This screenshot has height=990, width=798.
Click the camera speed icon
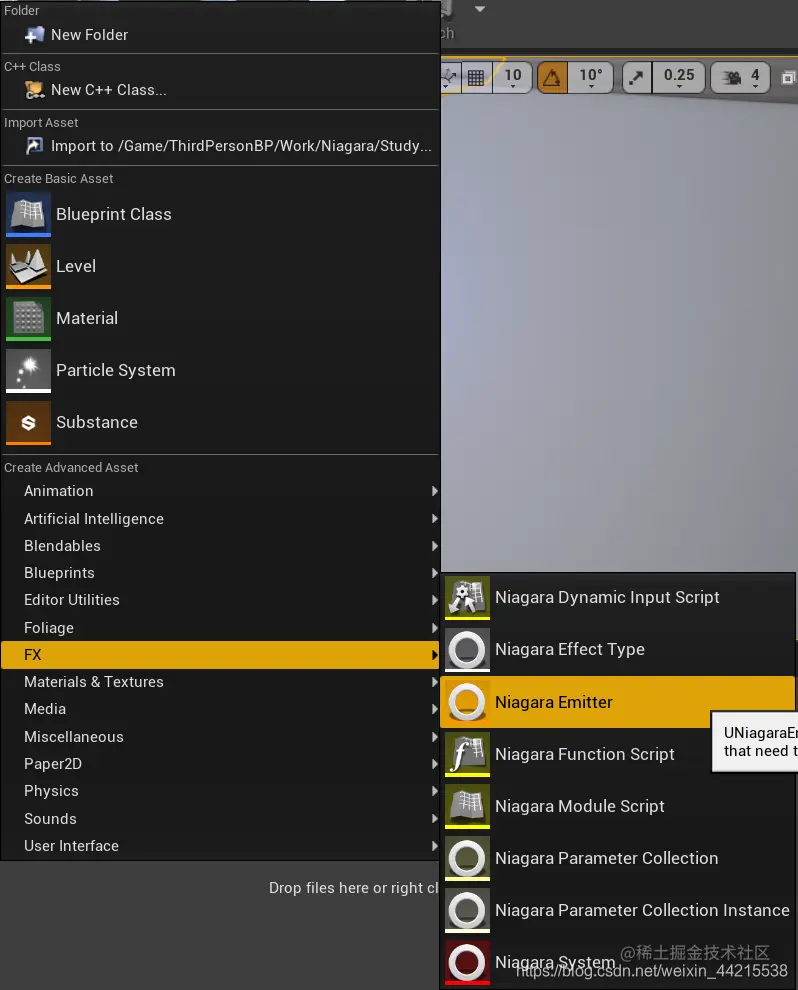point(731,77)
